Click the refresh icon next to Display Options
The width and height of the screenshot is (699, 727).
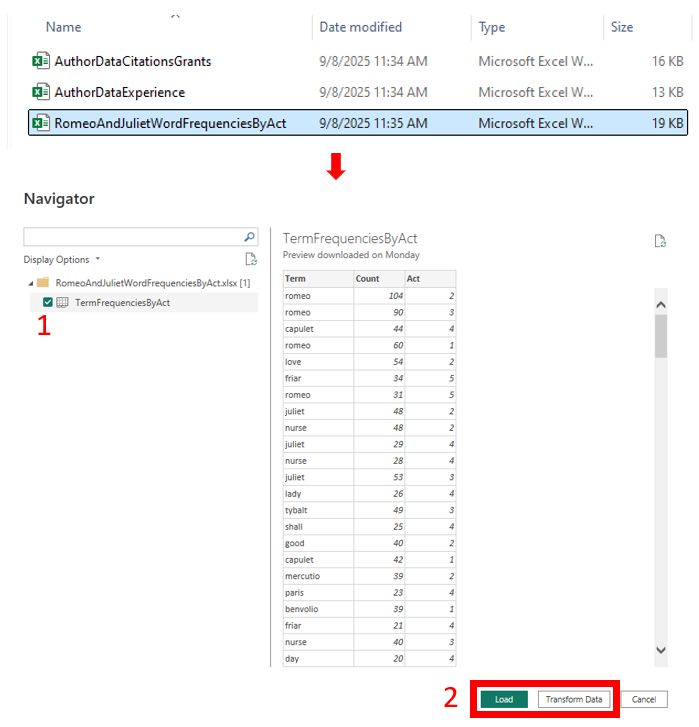(x=251, y=259)
